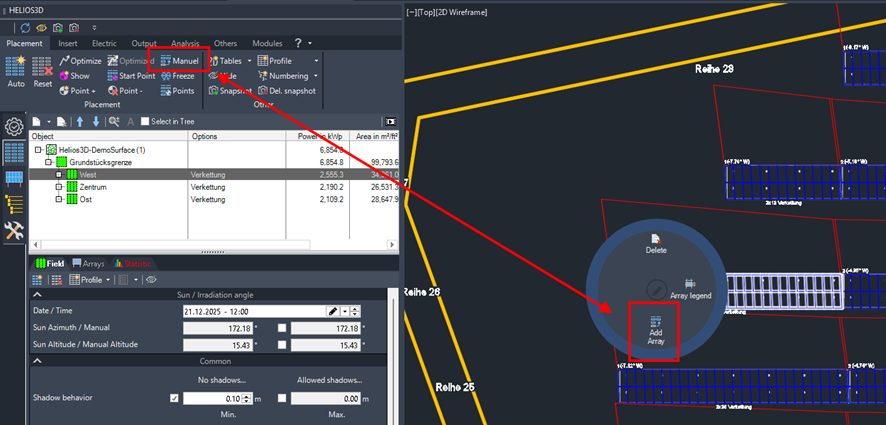Click the Optimize tool
This screenshot has width=886, height=425.
pyautogui.click(x=80, y=60)
